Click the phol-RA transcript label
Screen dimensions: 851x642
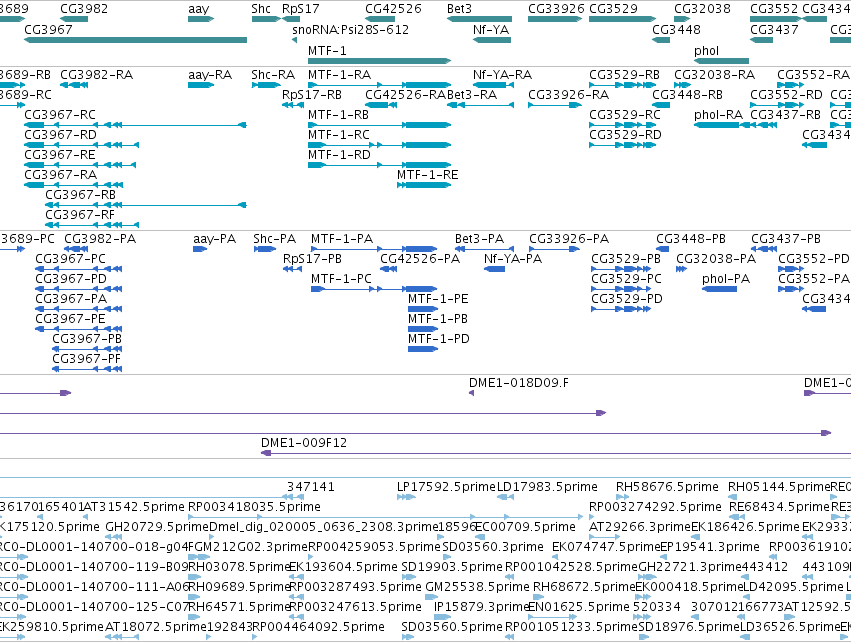tap(719, 115)
